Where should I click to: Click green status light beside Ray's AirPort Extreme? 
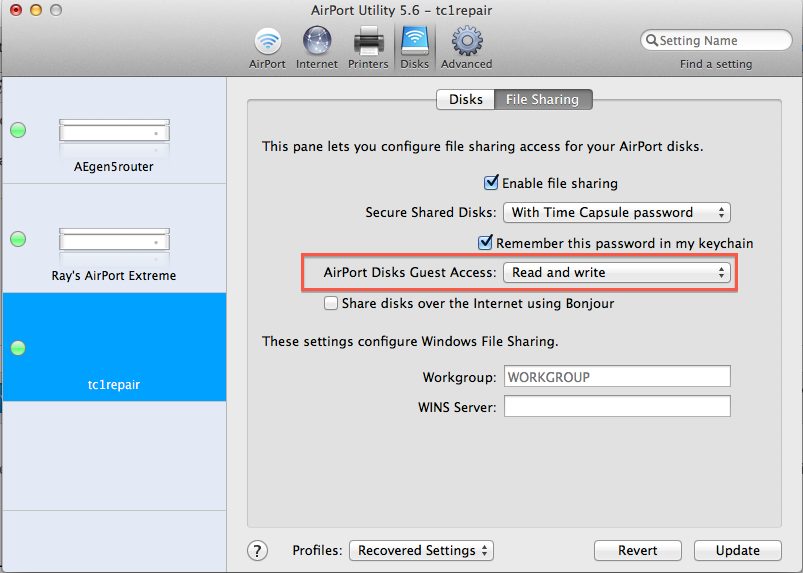coord(18,239)
